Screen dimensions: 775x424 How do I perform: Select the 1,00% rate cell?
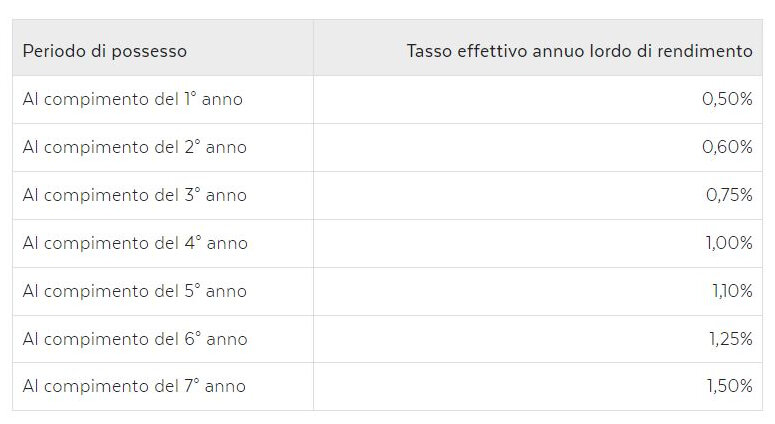pyautogui.click(x=728, y=243)
